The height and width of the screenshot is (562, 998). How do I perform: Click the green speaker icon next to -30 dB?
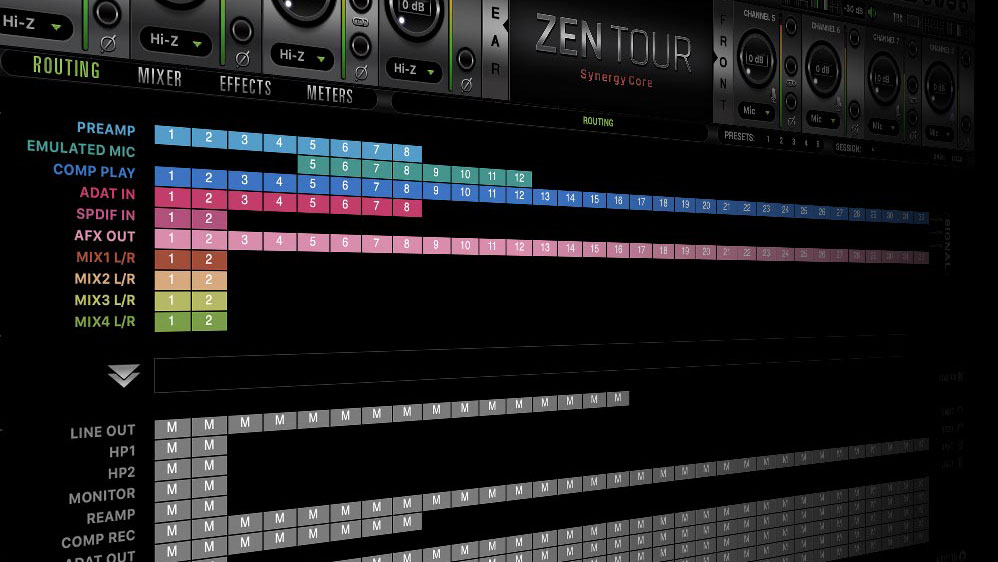coord(873,12)
